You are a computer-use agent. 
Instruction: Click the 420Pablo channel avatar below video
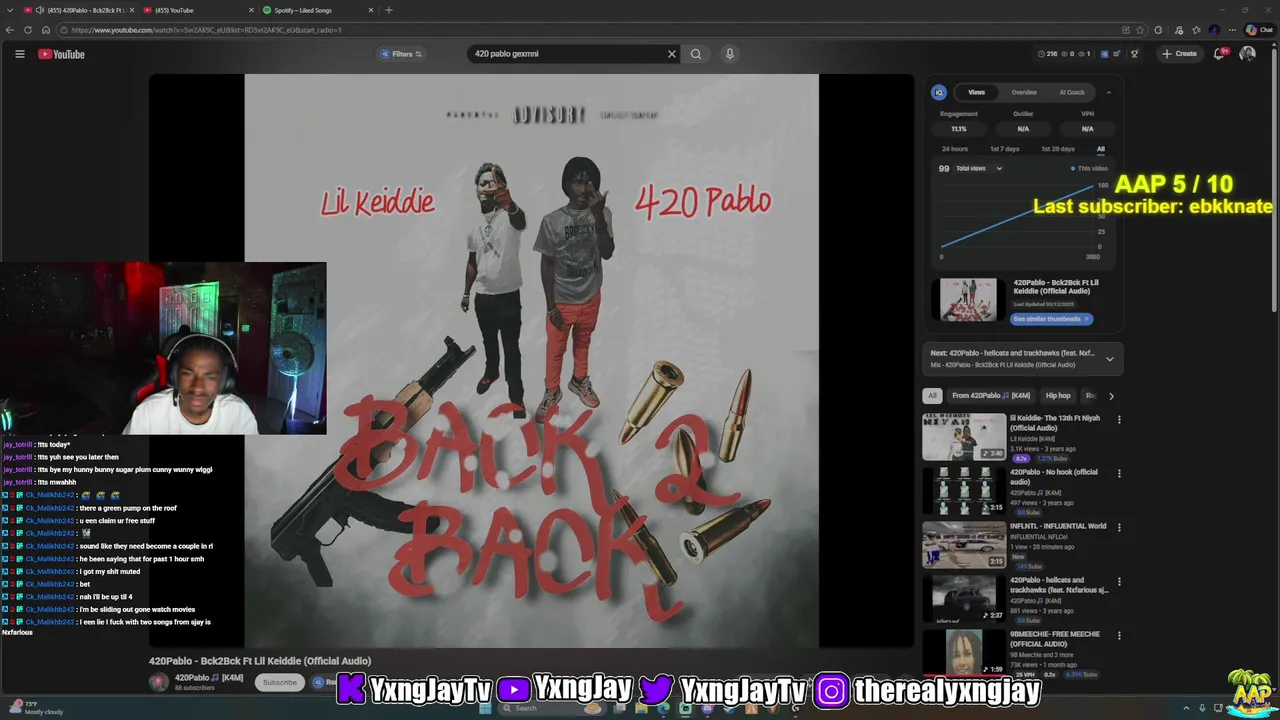(159, 682)
